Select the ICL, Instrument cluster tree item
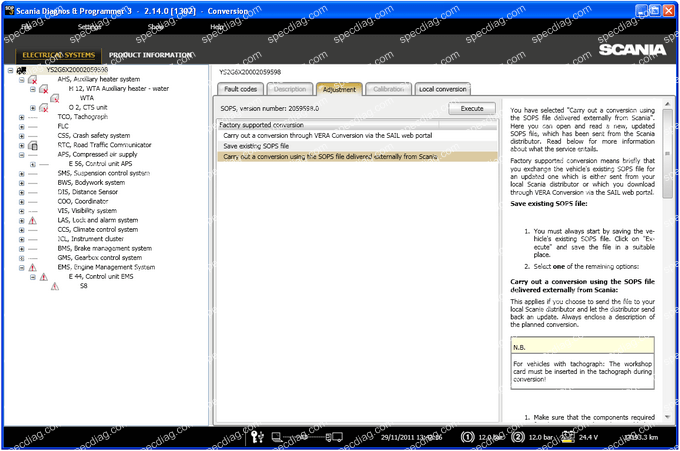The width and height of the screenshot is (680, 451). [x=91, y=239]
